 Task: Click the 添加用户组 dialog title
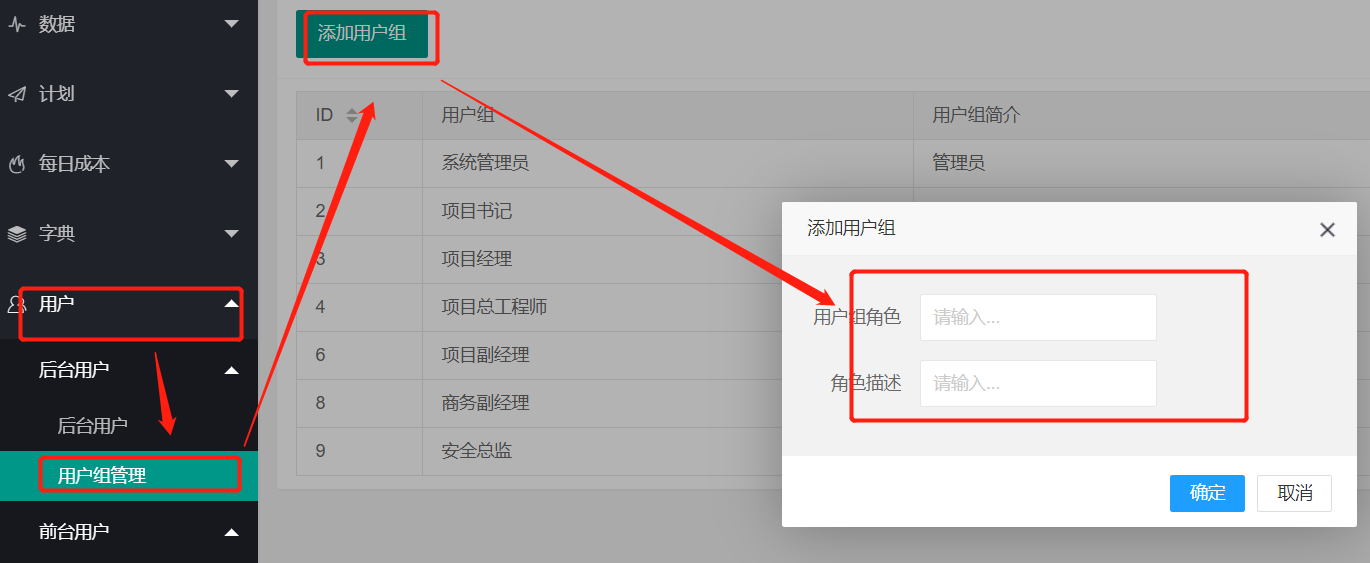(851, 229)
